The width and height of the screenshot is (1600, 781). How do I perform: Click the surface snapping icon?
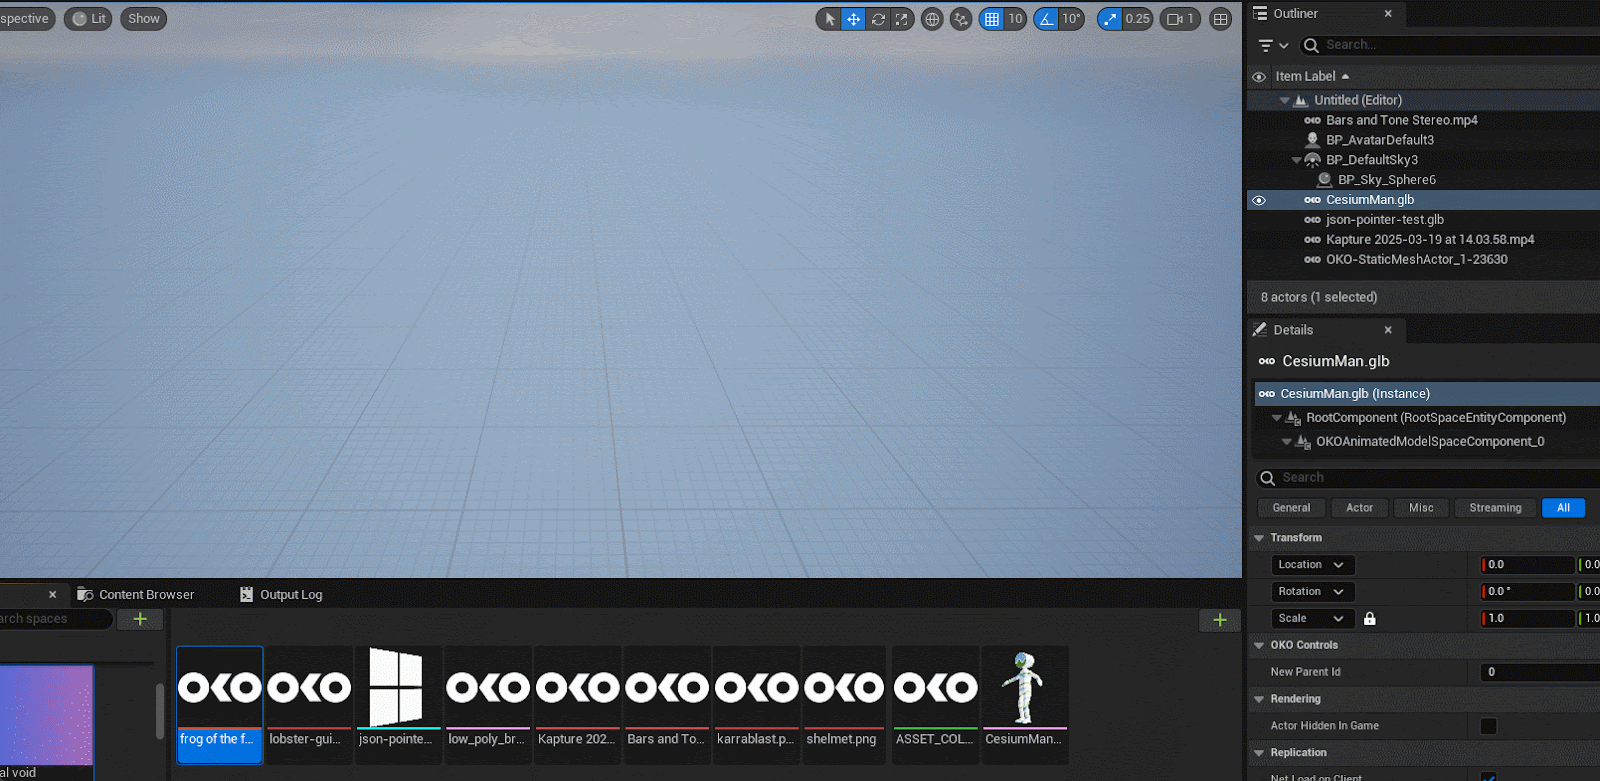tap(961, 19)
